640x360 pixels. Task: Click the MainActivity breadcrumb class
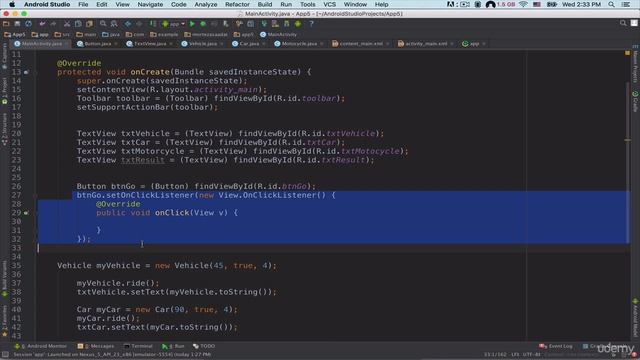[x=278, y=35]
